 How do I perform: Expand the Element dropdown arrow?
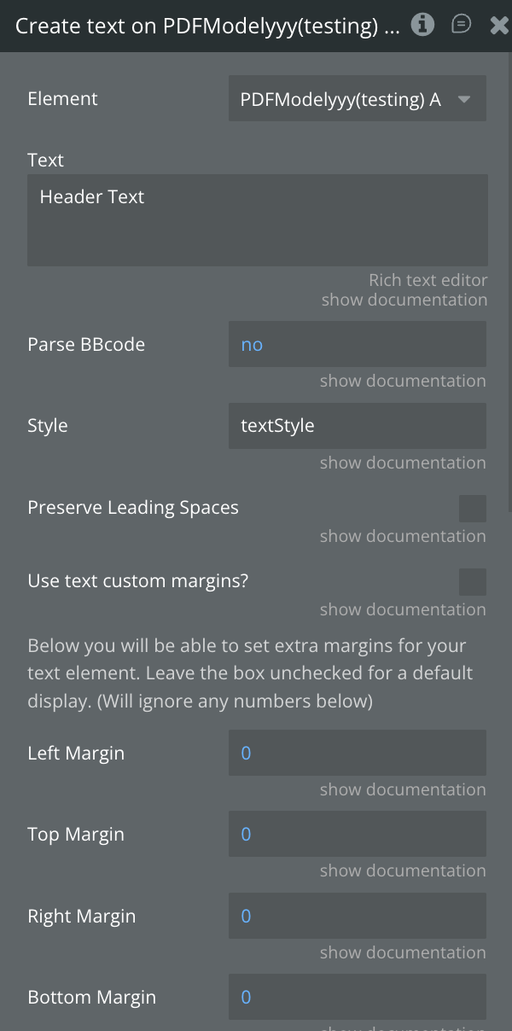point(464,99)
